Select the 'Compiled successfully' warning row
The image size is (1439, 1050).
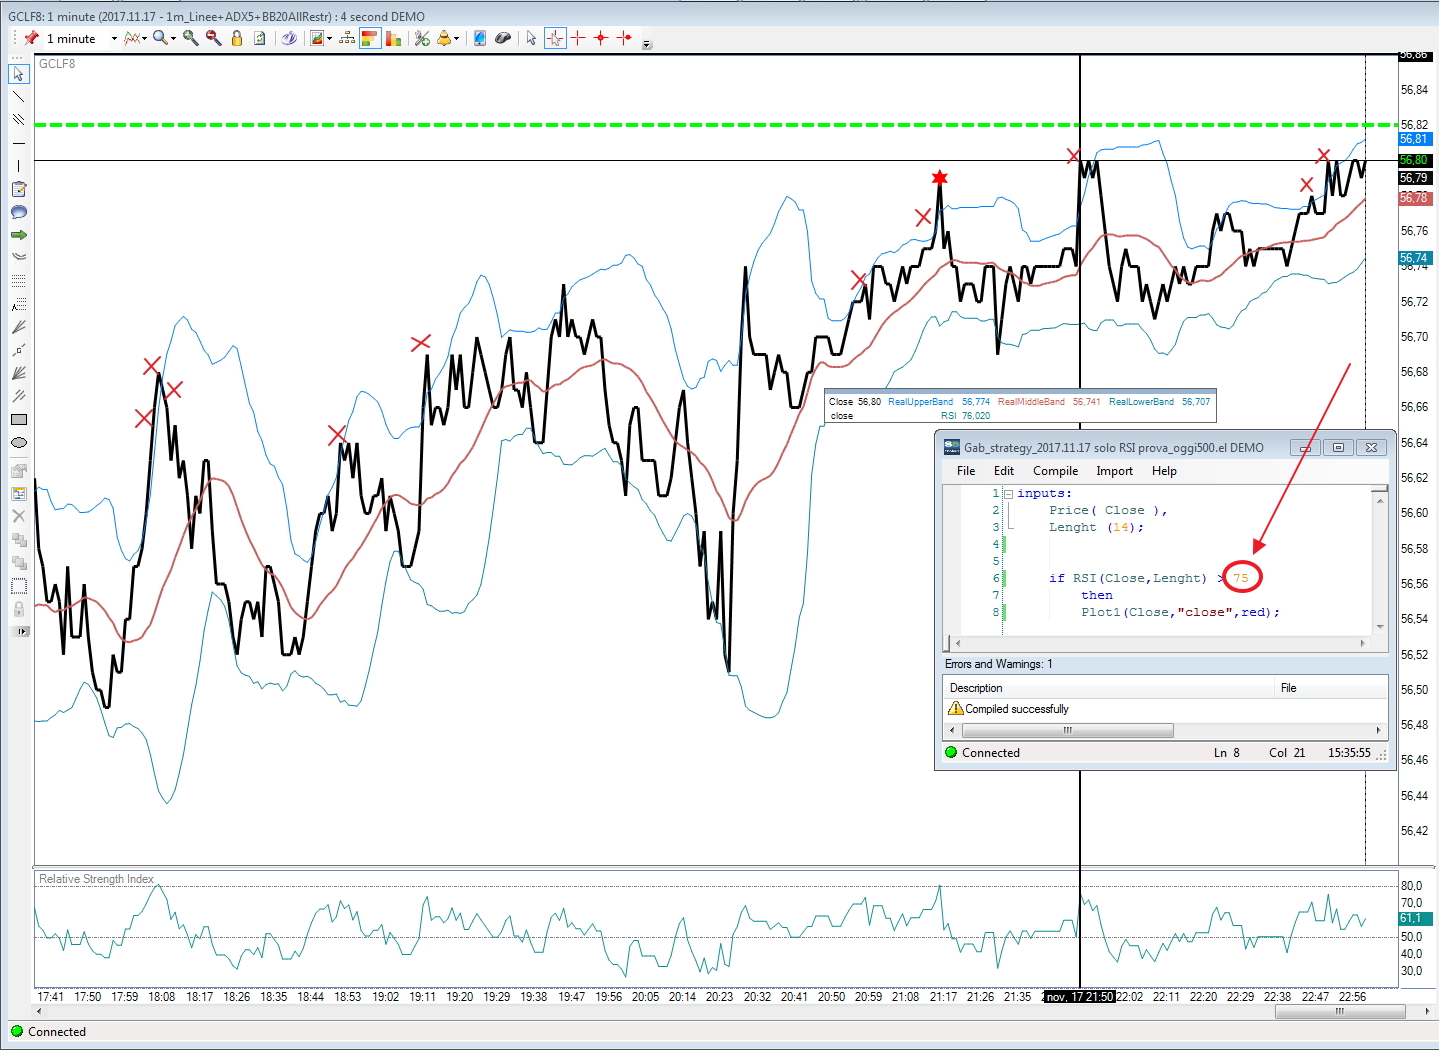click(x=1165, y=709)
